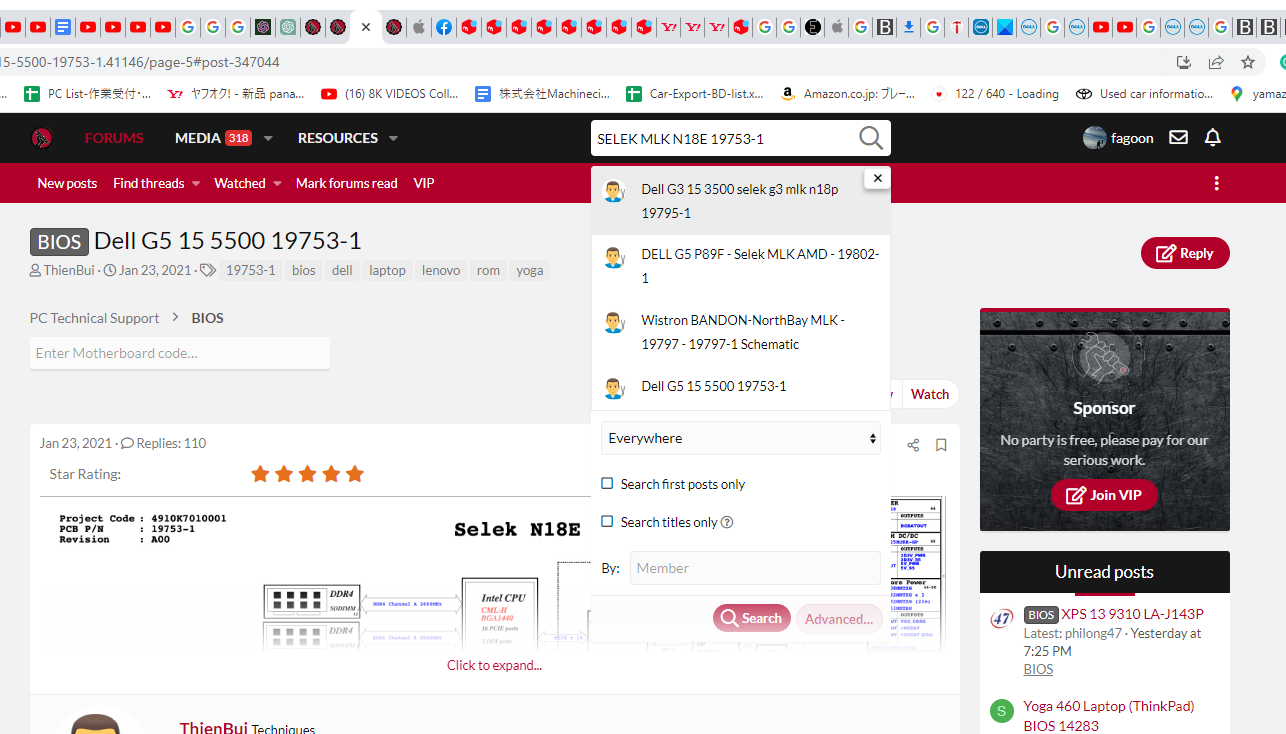Select Find threads in the navigation bar

(149, 183)
